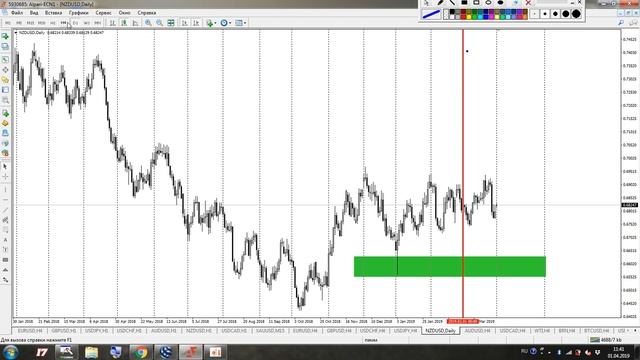Open the Вид menu

pos(34,13)
